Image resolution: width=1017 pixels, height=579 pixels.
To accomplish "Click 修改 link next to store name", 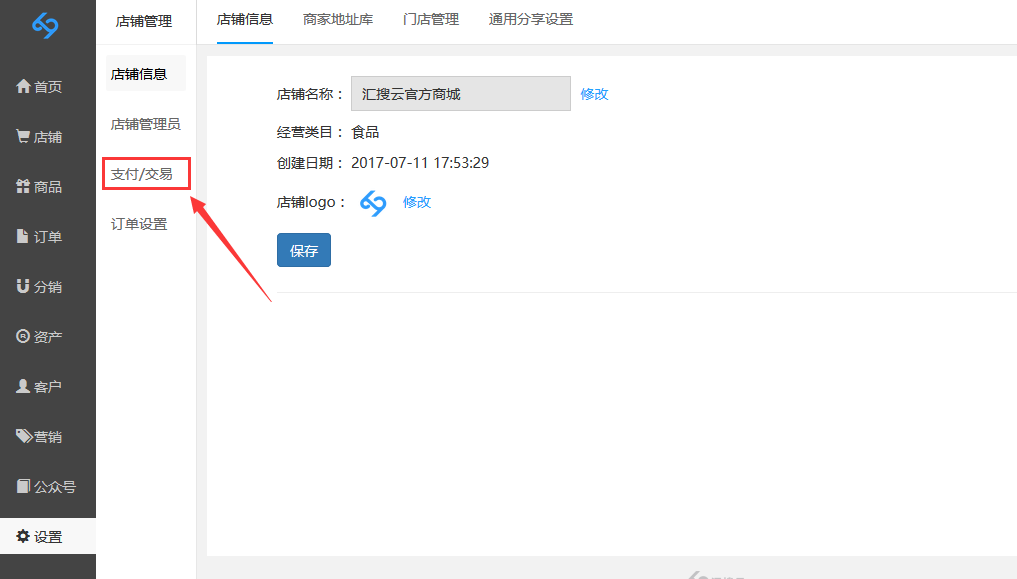I will point(594,94).
